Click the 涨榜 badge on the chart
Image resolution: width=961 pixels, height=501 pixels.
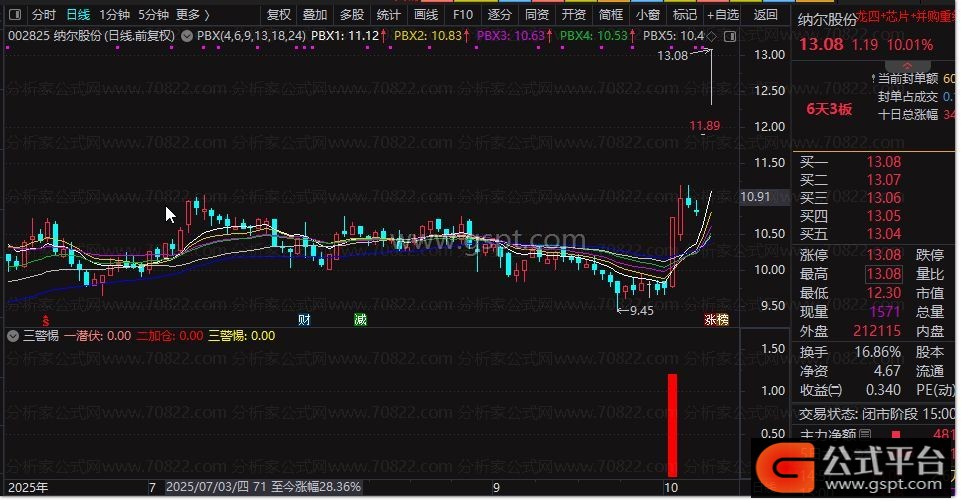click(716, 320)
